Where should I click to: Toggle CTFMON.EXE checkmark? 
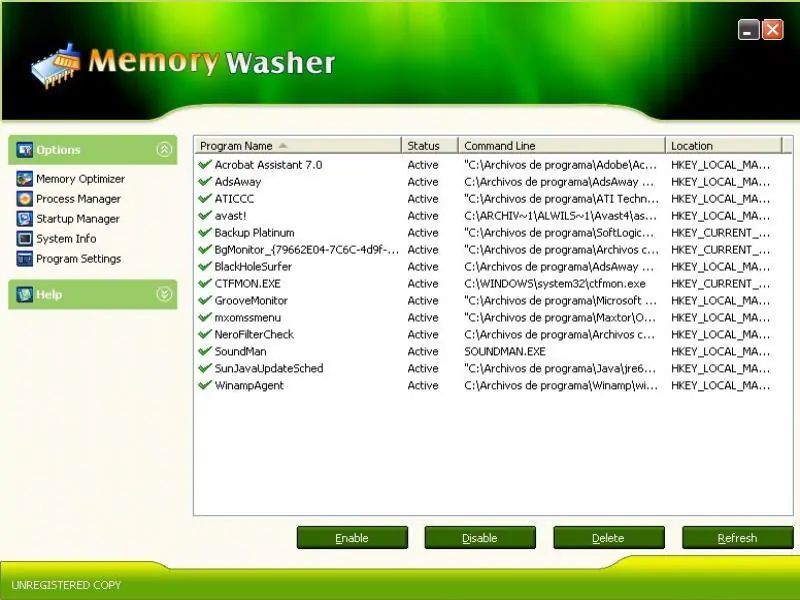pyautogui.click(x=205, y=283)
